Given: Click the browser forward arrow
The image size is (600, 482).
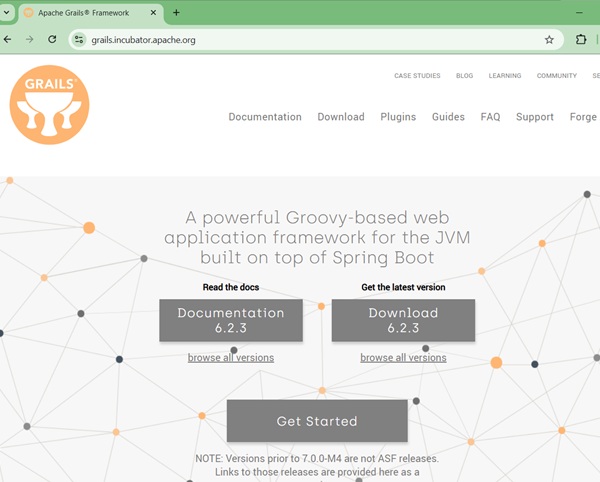Looking at the screenshot, I should 29,39.
